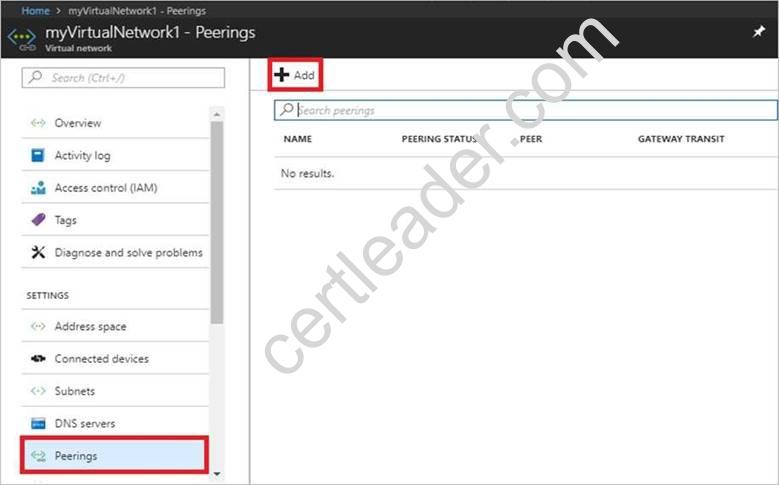Click the Add peering button

point(295,75)
